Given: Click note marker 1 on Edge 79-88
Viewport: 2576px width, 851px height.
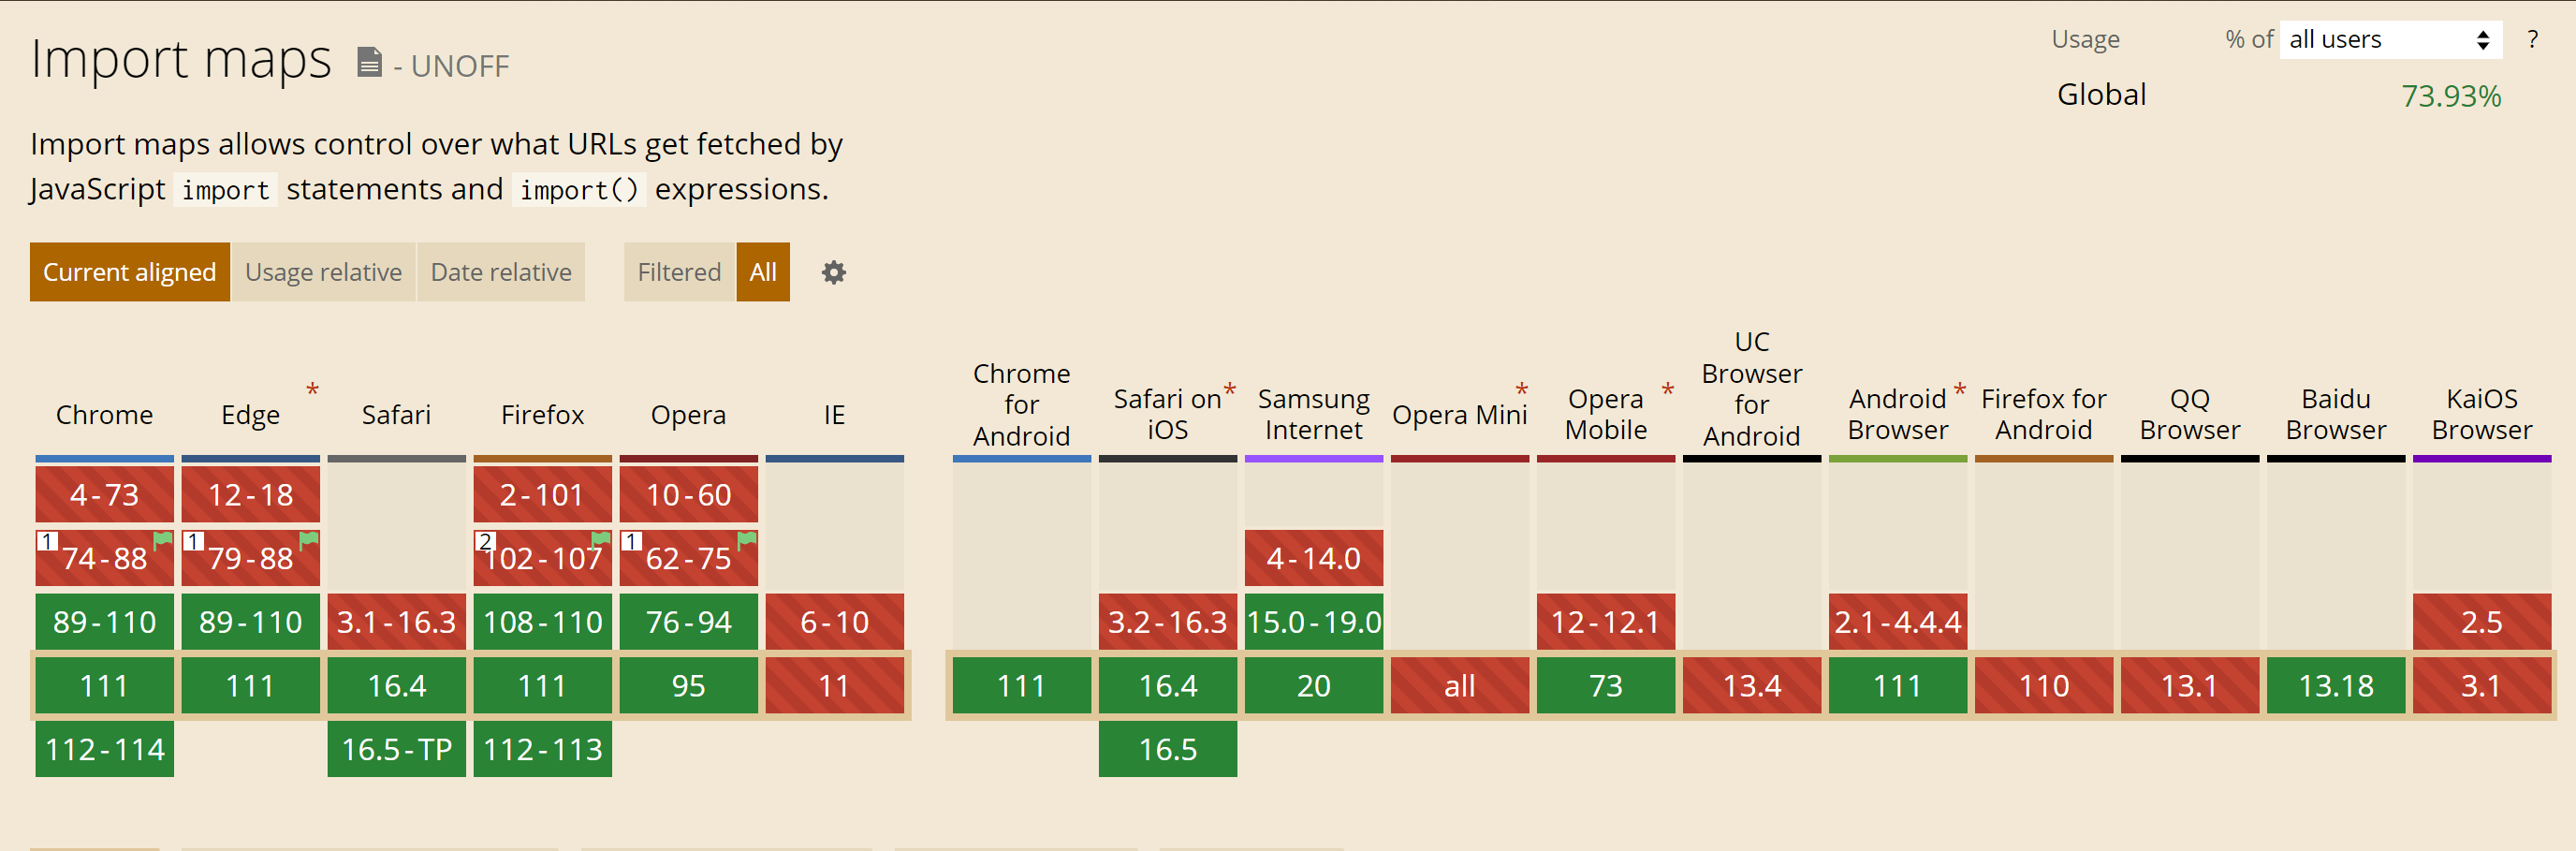Looking at the screenshot, I should pyautogui.click(x=193, y=541).
